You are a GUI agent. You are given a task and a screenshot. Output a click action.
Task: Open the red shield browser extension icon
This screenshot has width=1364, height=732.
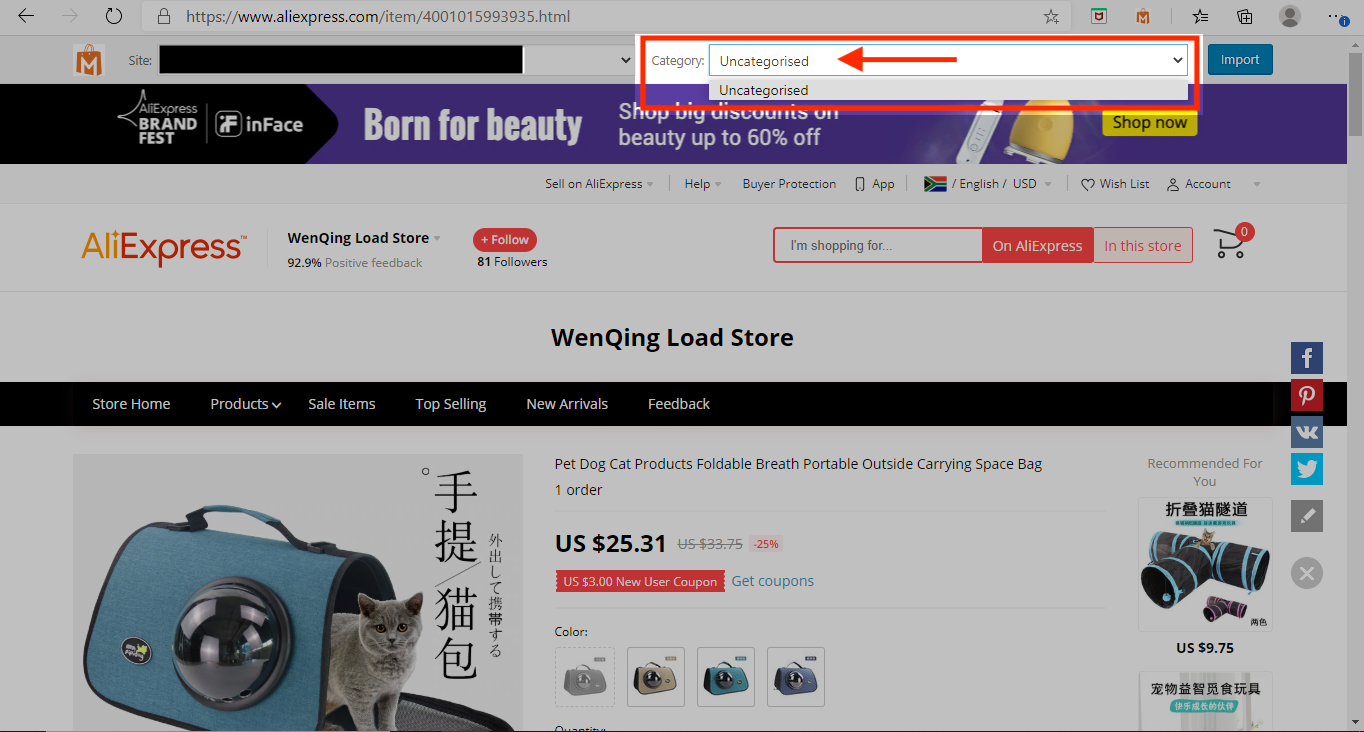tap(1098, 16)
